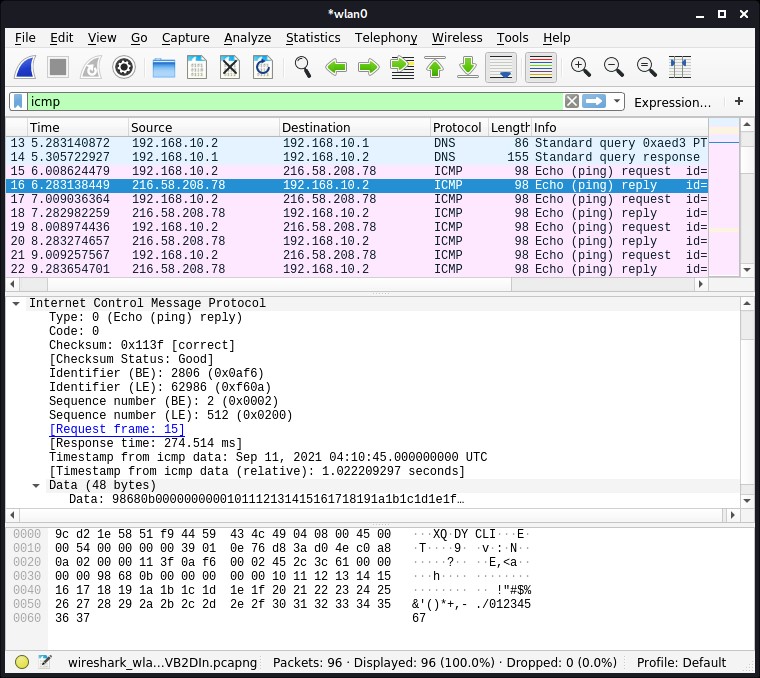
Task: Open the Go menu
Action: (139, 38)
